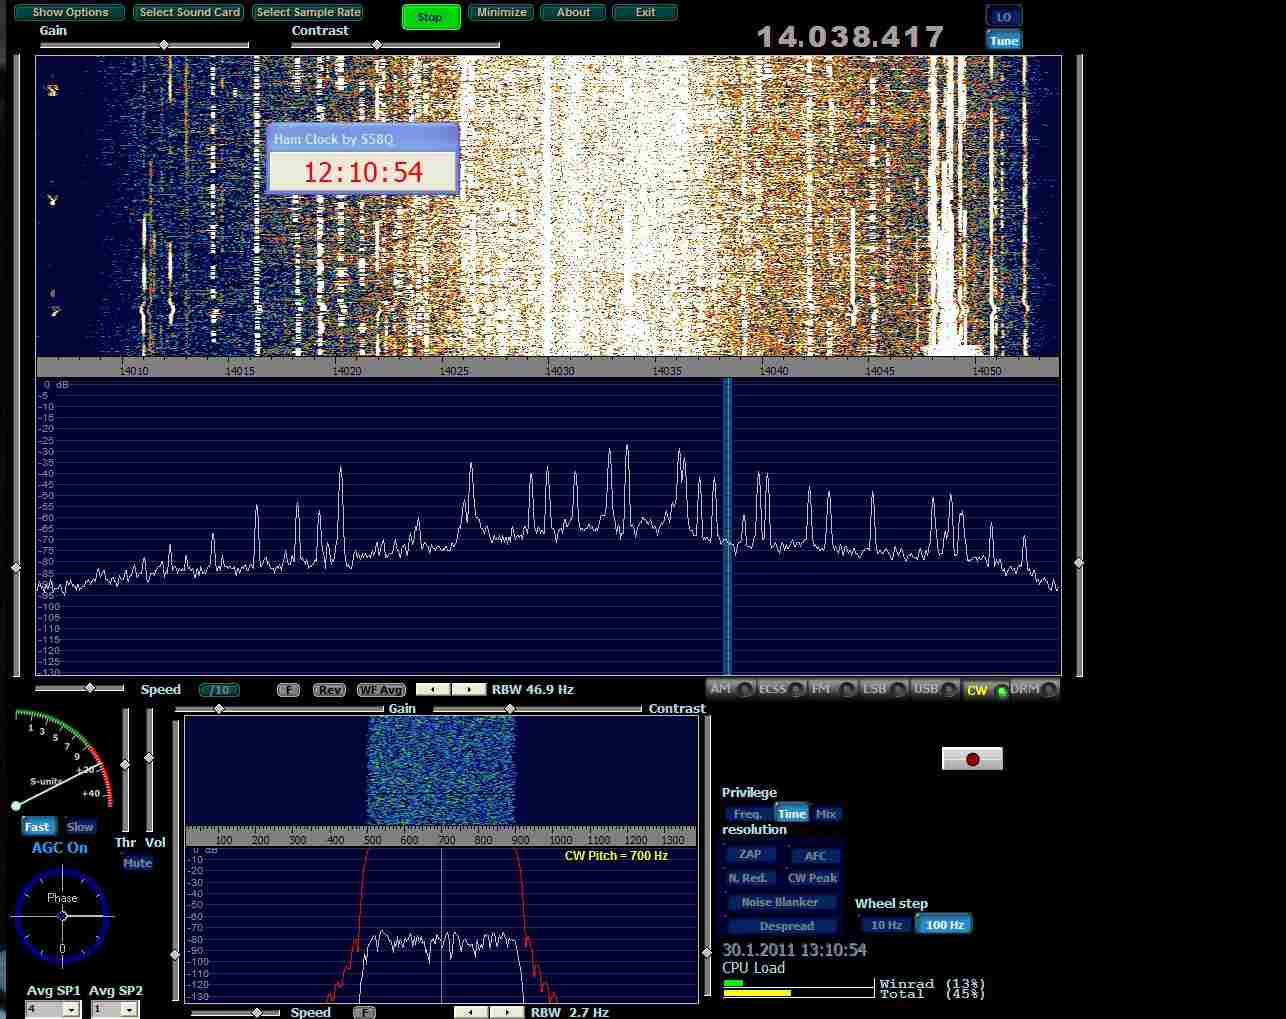Click the WF Avg button
The image size is (1286, 1019).
click(x=381, y=690)
